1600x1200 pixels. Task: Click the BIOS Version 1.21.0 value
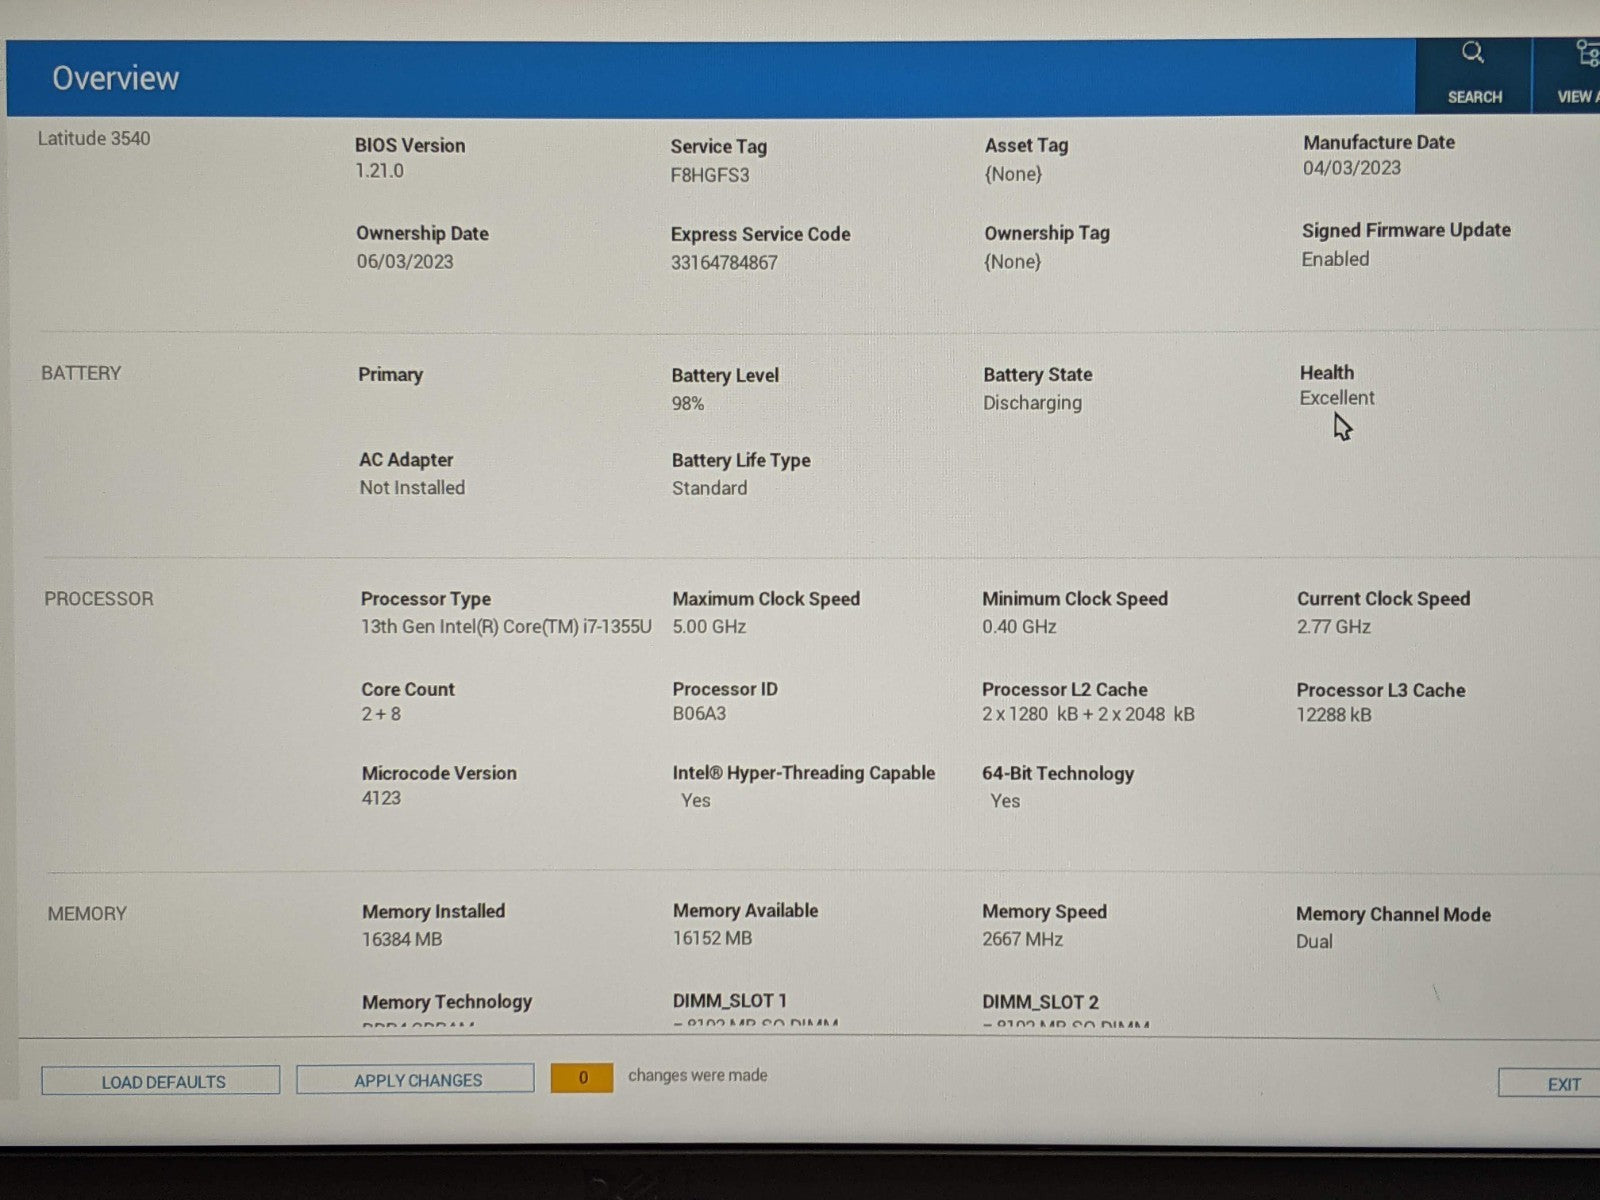(379, 171)
